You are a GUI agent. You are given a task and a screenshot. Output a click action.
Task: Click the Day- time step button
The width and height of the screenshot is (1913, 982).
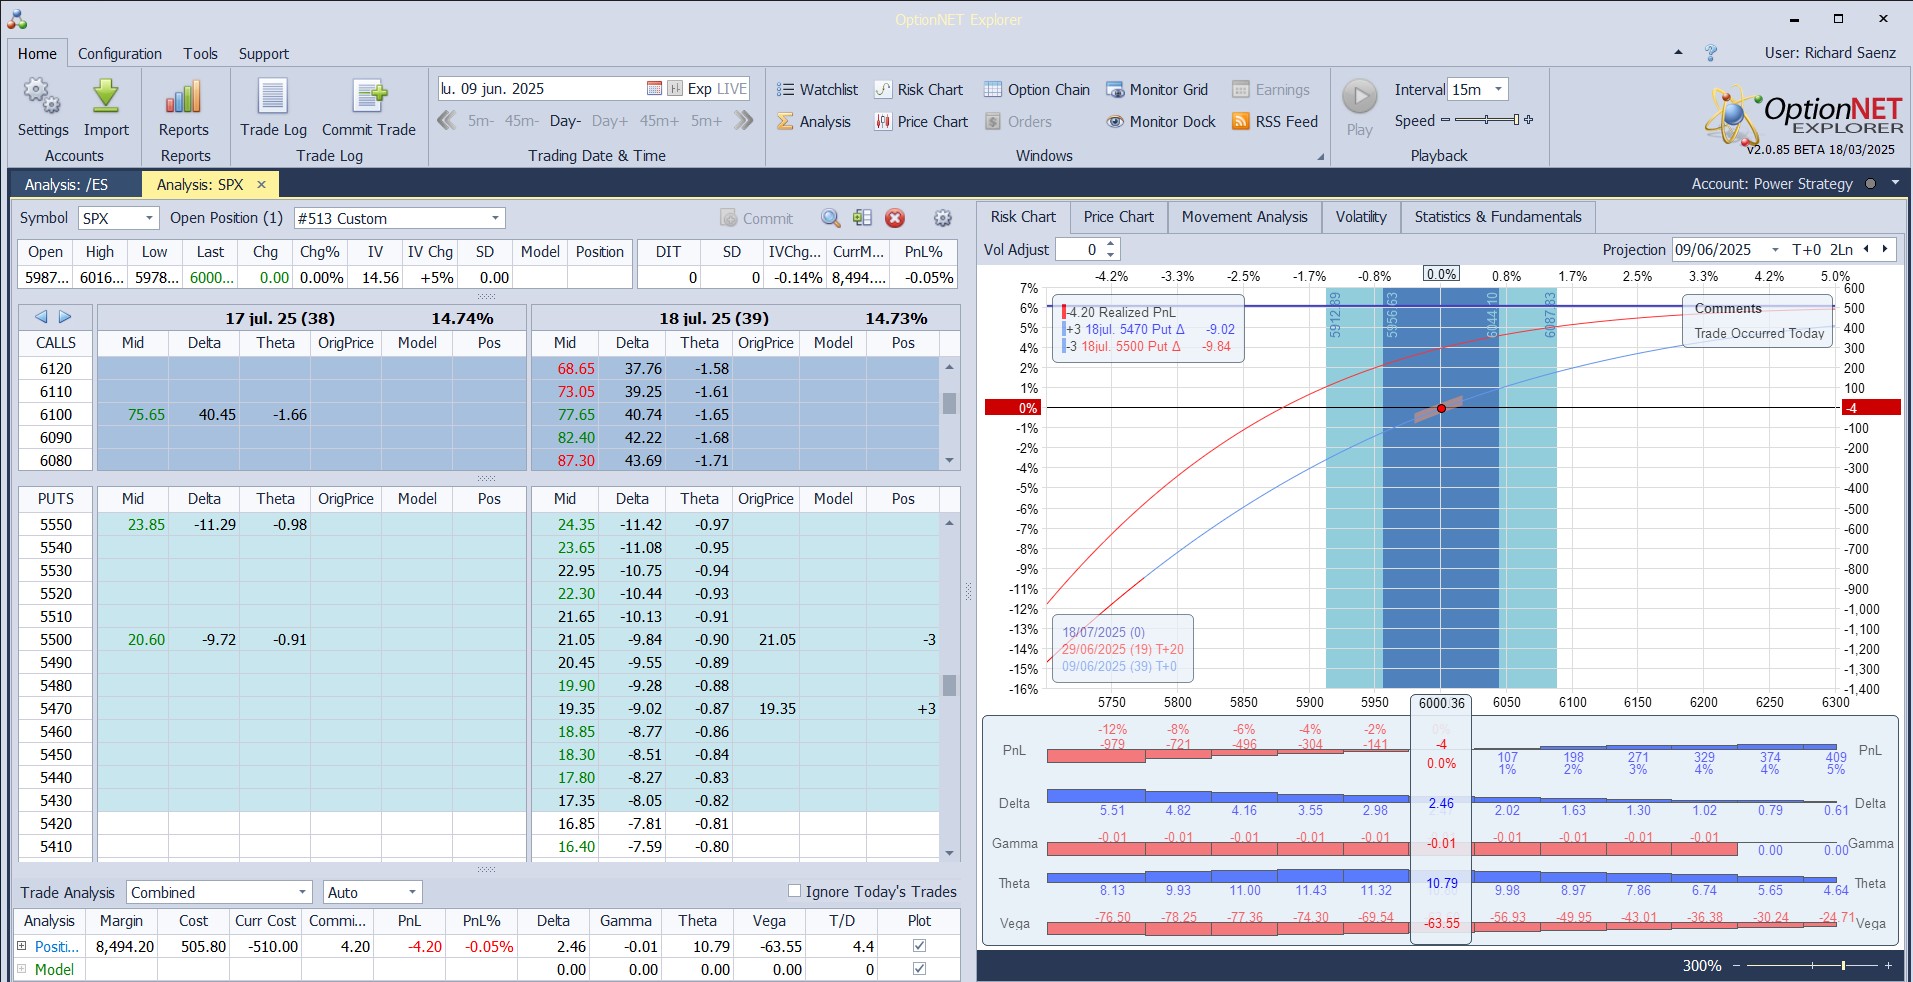[x=565, y=121]
